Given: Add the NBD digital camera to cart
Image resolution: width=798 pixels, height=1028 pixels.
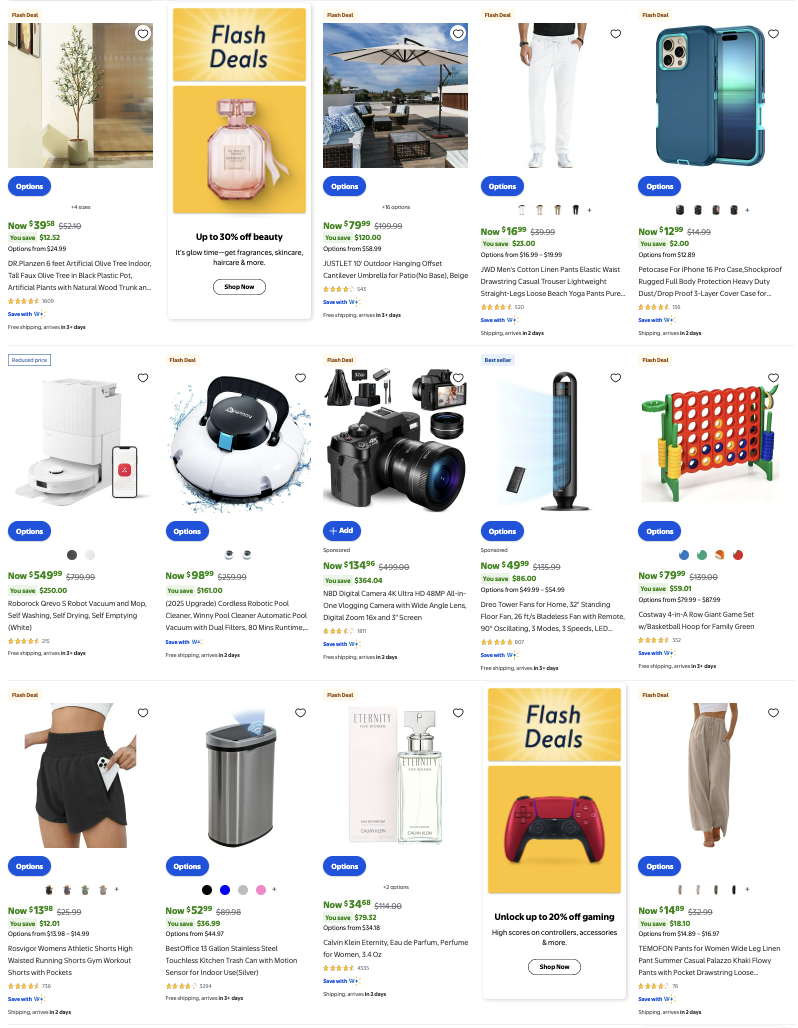Looking at the screenshot, I should 342,530.
